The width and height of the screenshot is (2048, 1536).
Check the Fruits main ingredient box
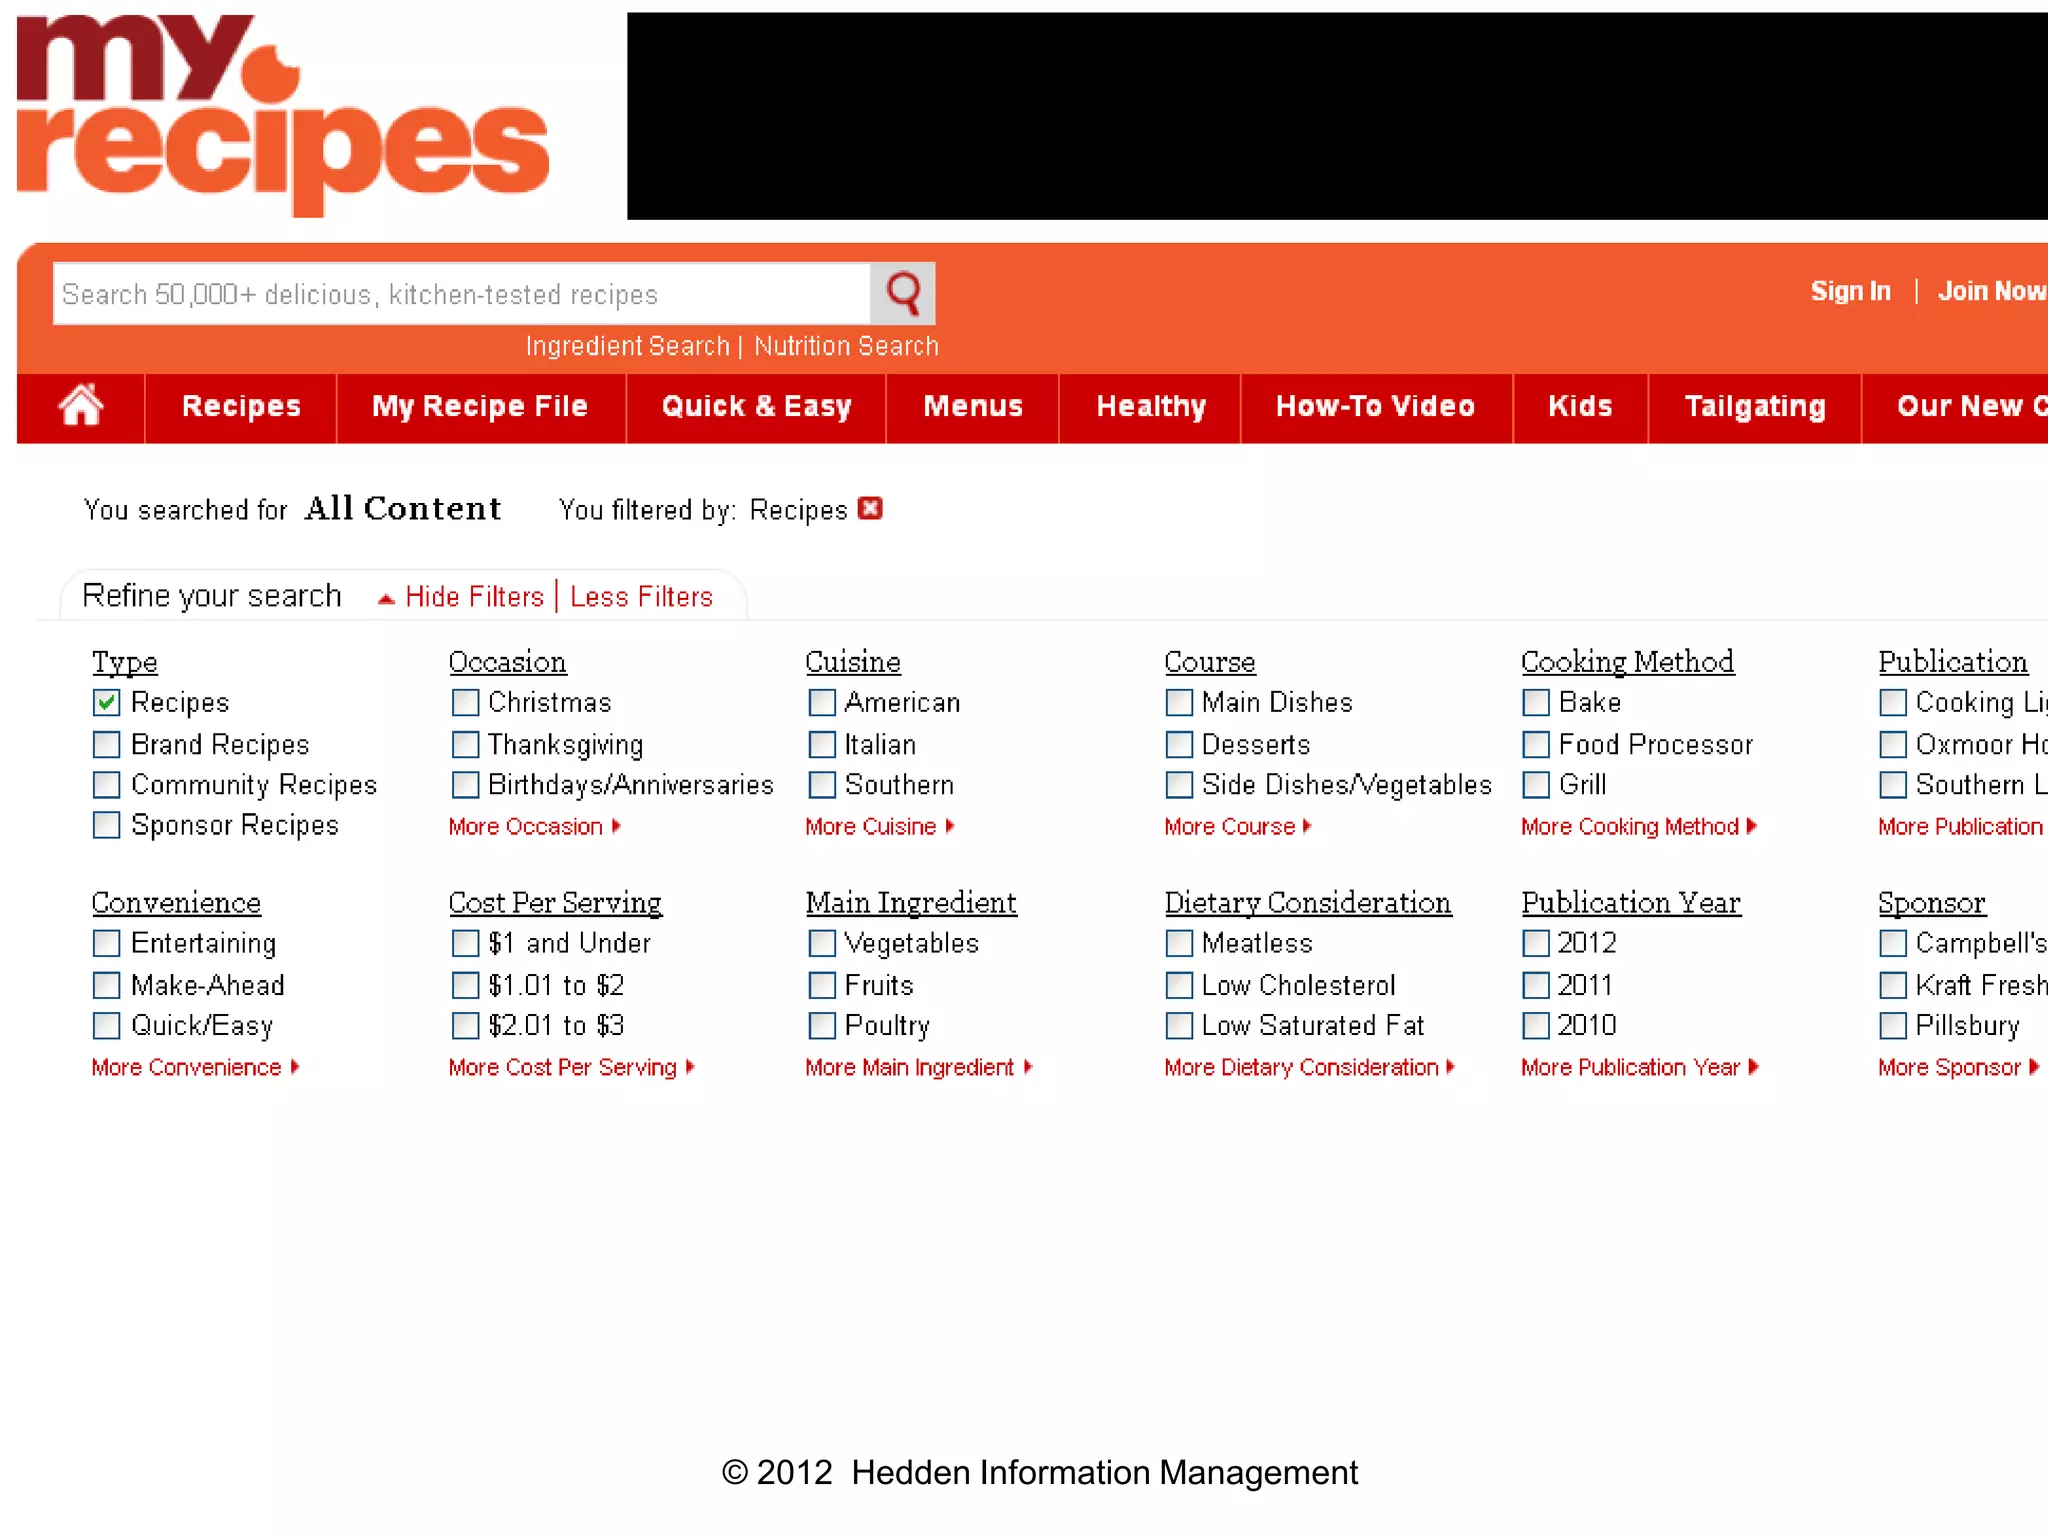point(822,986)
